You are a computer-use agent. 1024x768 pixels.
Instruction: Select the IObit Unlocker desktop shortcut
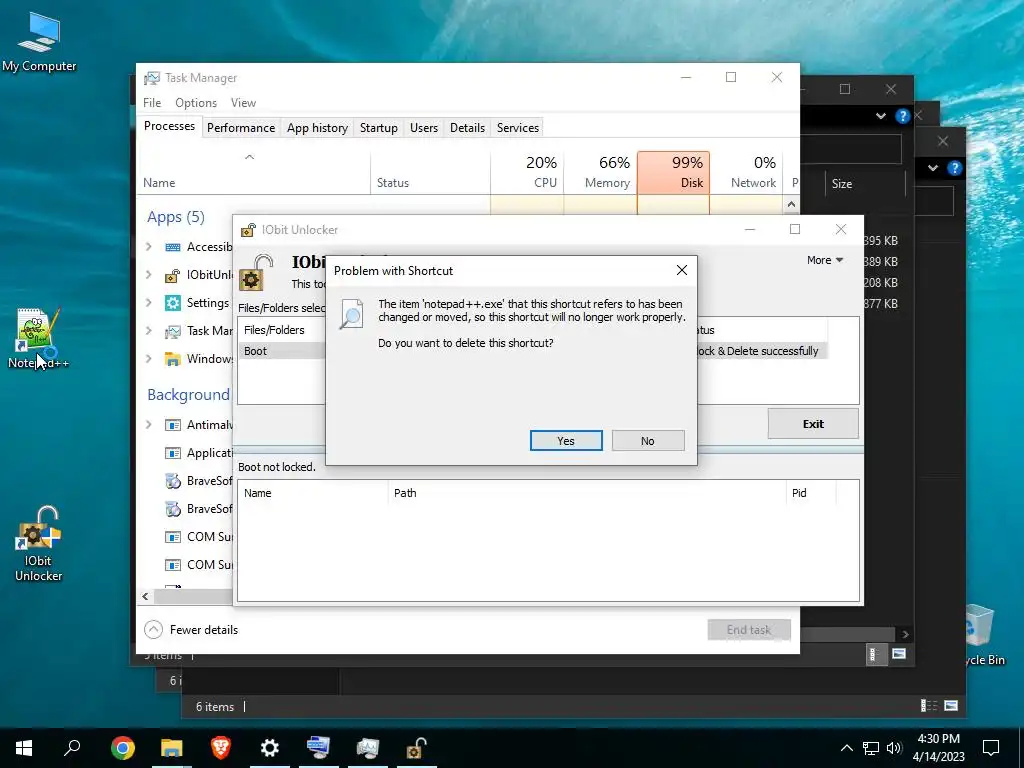click(x=38, y=543)
